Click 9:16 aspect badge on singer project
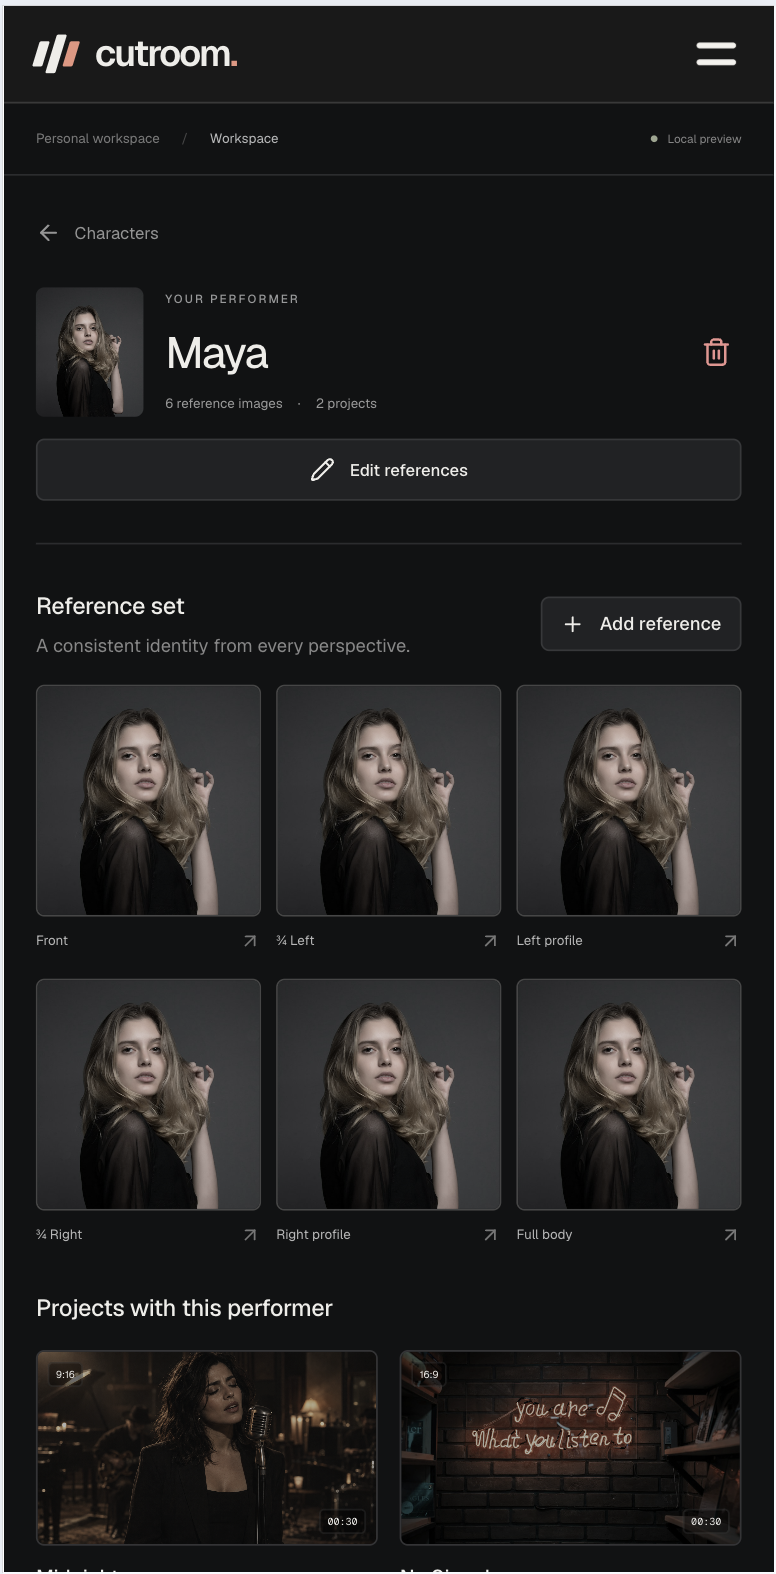The image size is (776, 1574). click(65, 1375)
